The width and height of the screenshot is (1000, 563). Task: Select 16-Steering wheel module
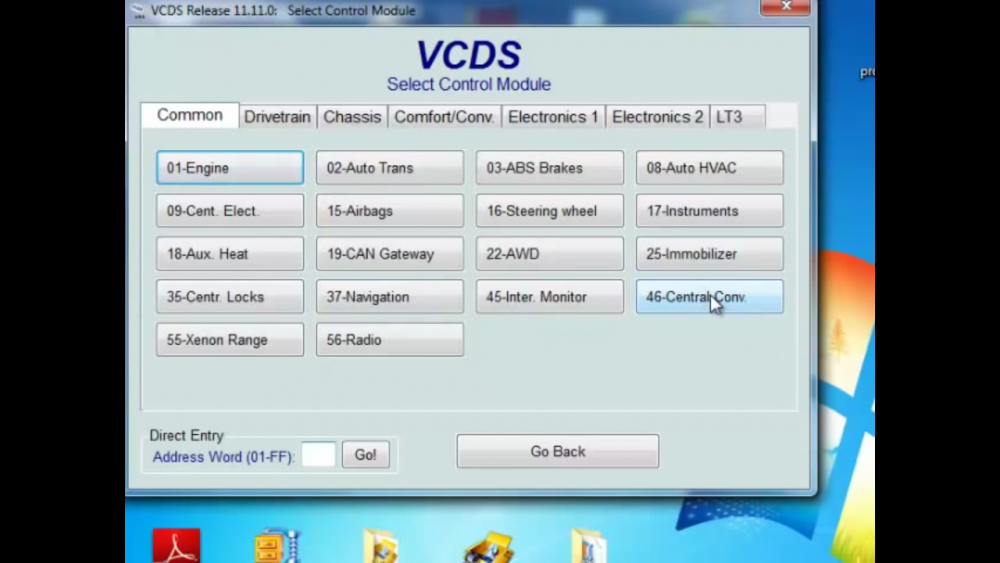pos(550,211)
